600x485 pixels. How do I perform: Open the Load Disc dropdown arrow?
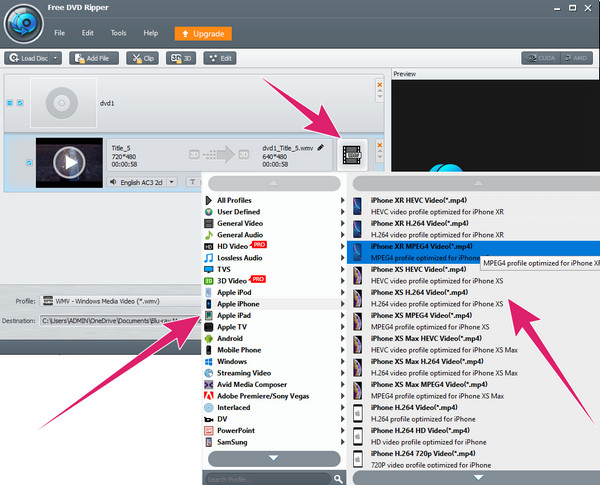pos(55,58)
